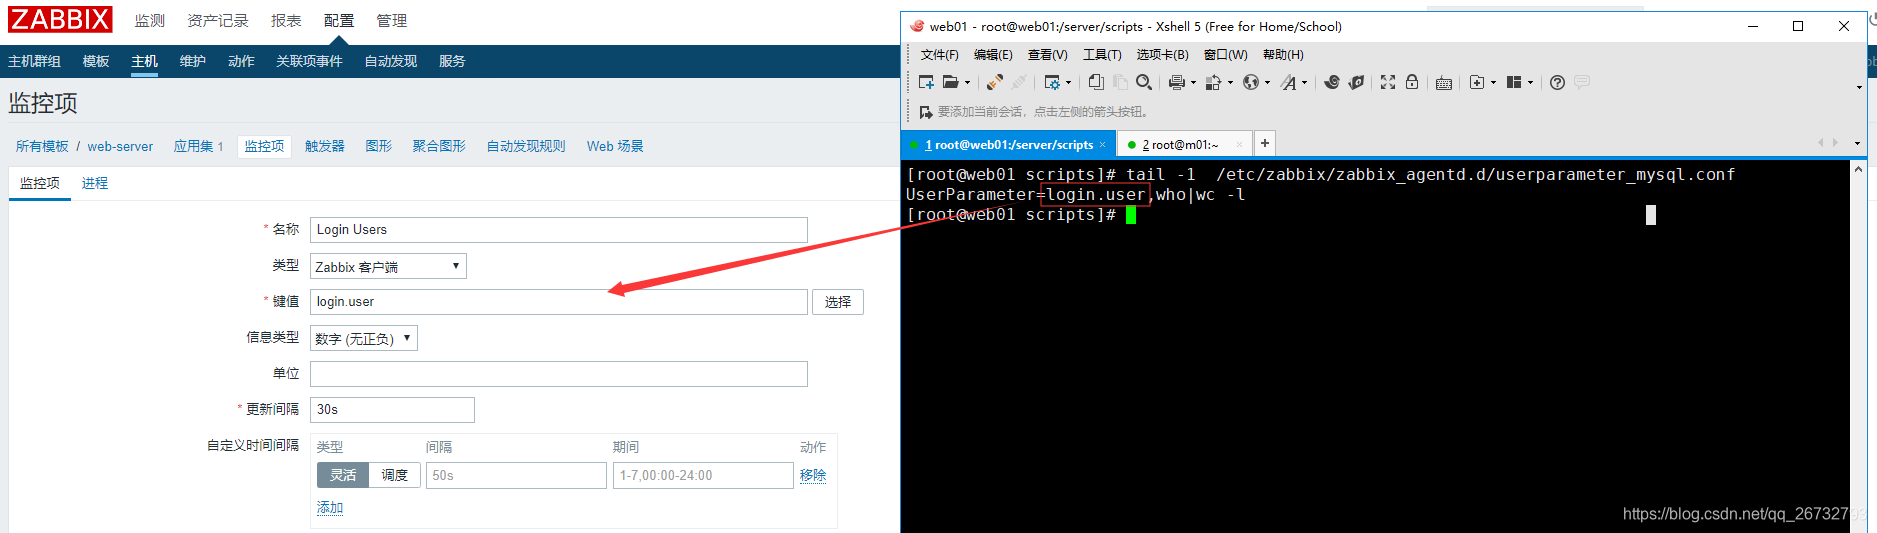The width and height of the screenshot is (1877, 533).
Task: Click the add-current-session arrow icon in Xshell
Action: 926,112
